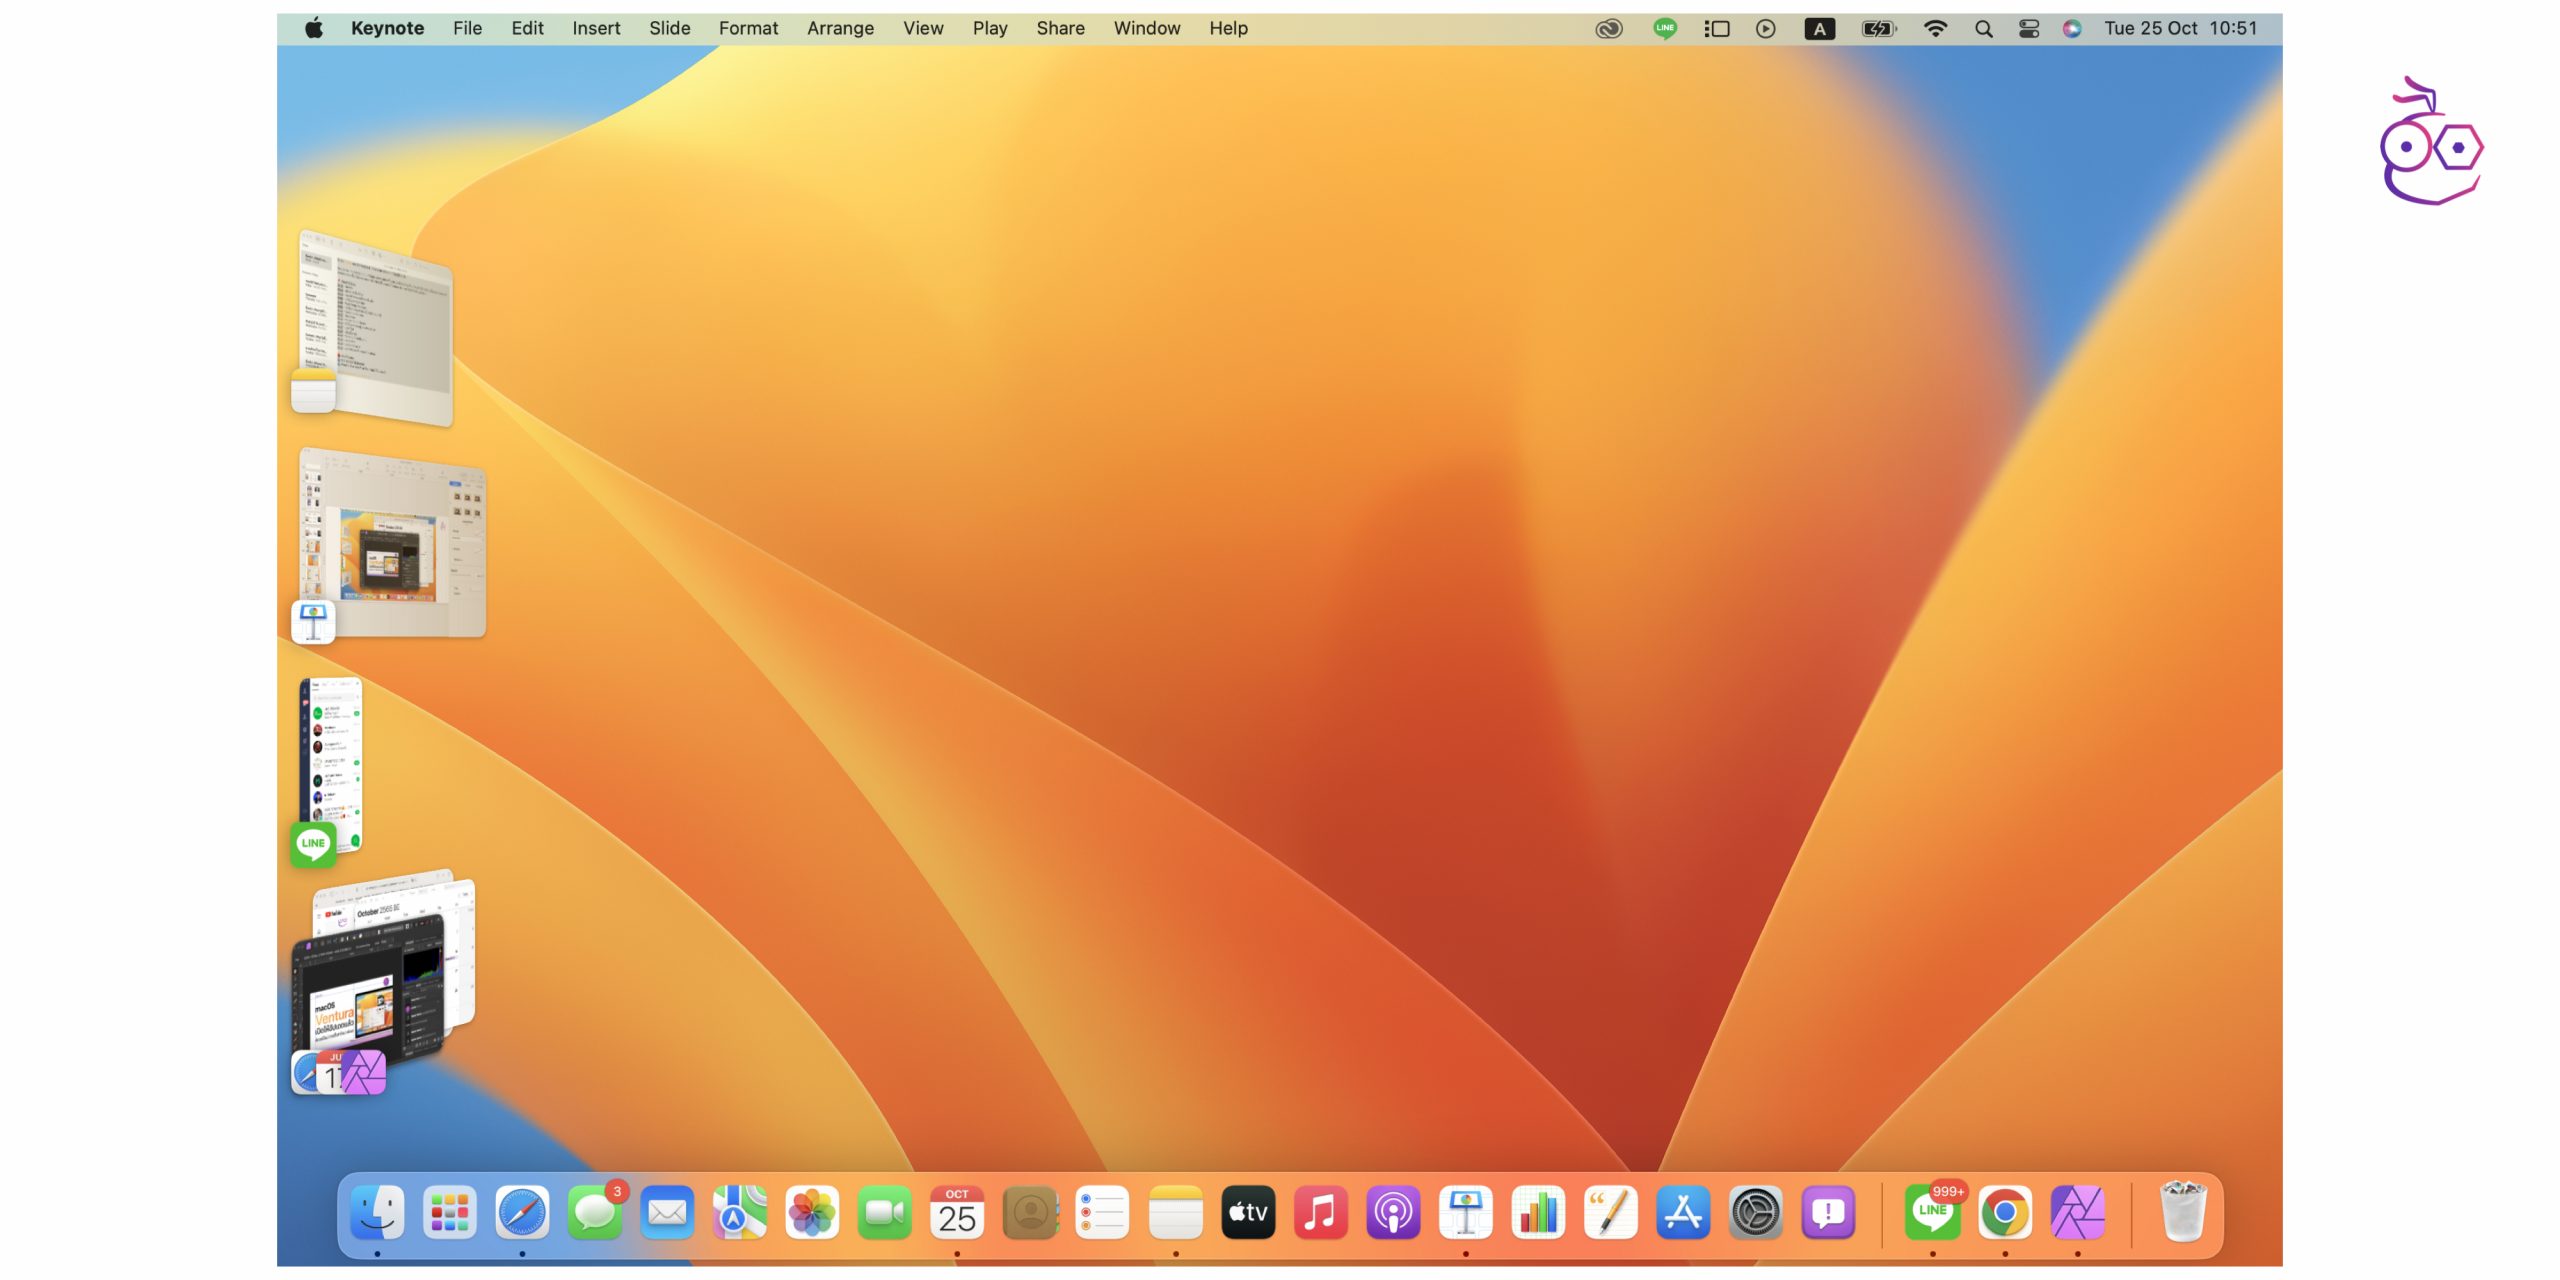2560x1280 pixels.
Task: Open Google Chrome in the Dock
Action: click(2004, 1213)
